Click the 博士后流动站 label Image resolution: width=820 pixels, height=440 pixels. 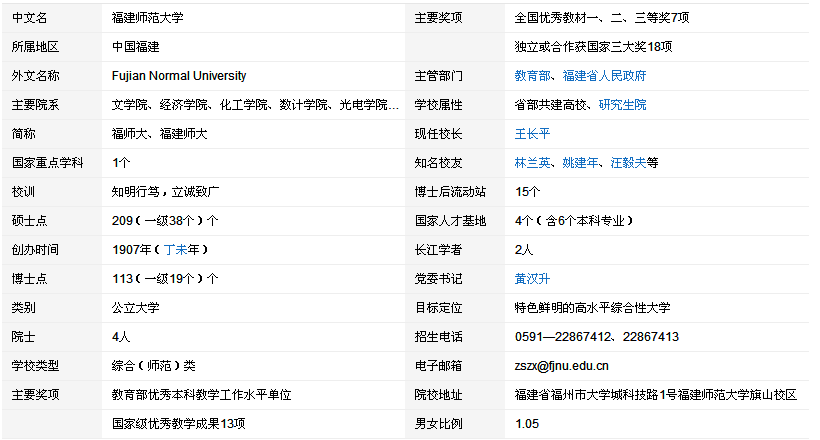click(451, 192)
